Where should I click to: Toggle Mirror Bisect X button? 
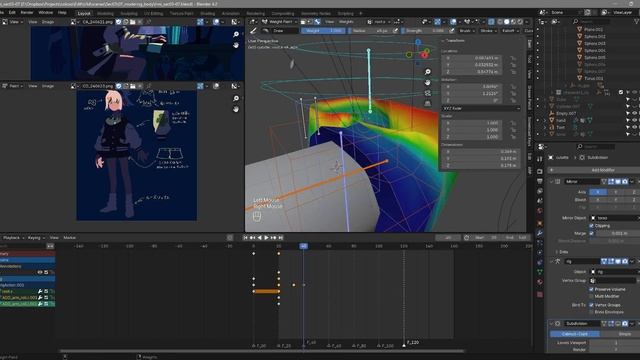(x=598, y=200)
